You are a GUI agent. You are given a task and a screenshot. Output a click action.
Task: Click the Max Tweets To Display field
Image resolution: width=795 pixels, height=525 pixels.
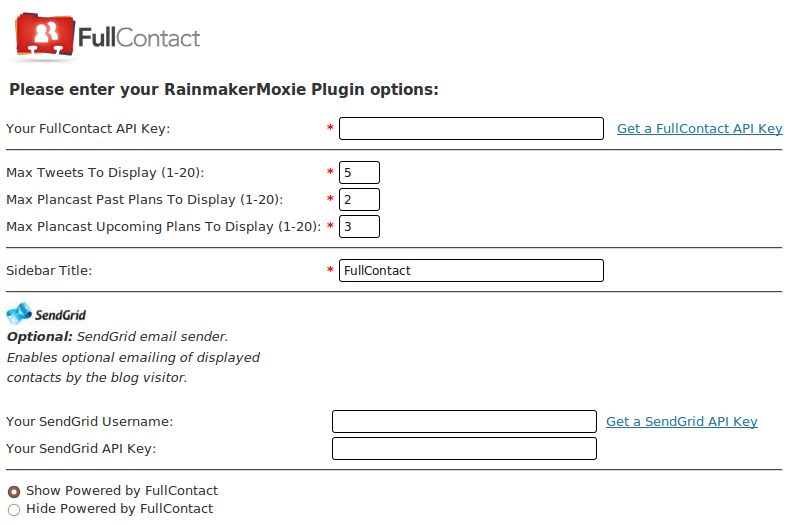(x=359, y=173)
